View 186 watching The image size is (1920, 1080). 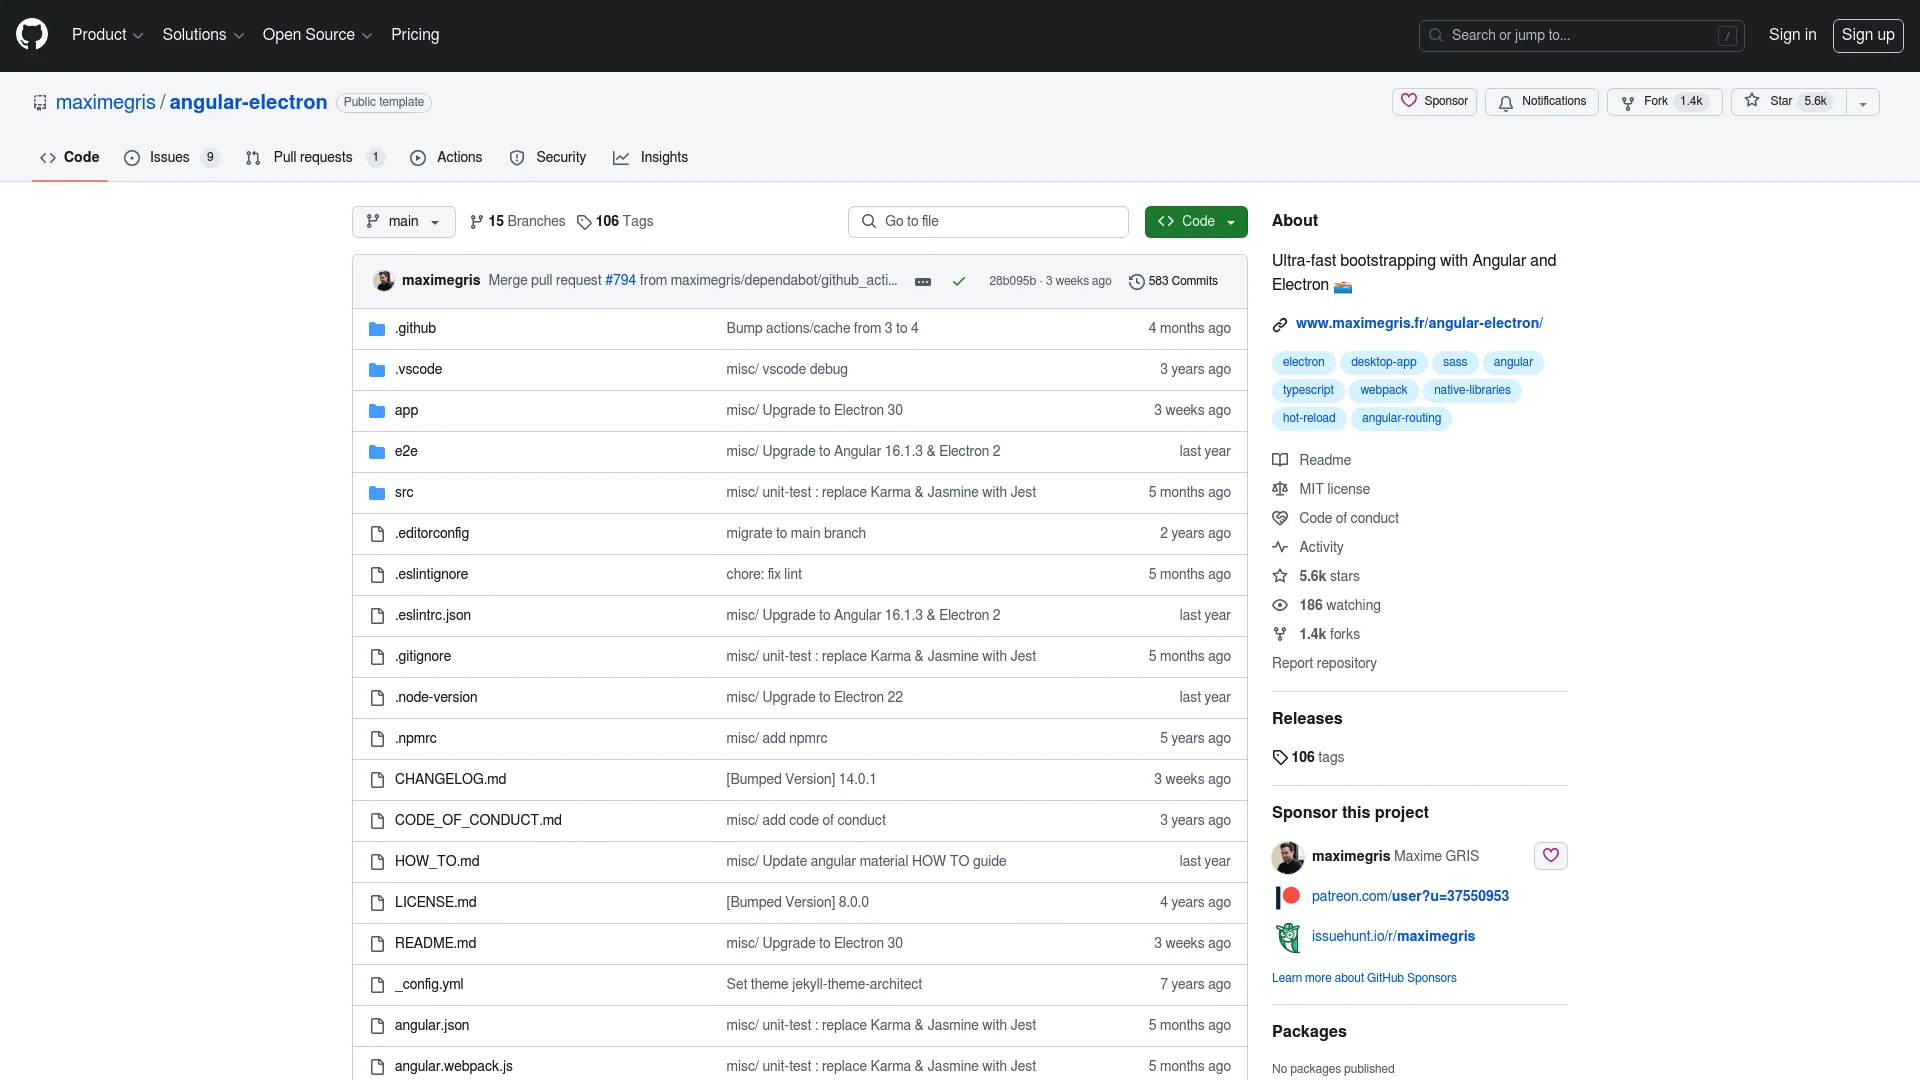coord(1326,606)
